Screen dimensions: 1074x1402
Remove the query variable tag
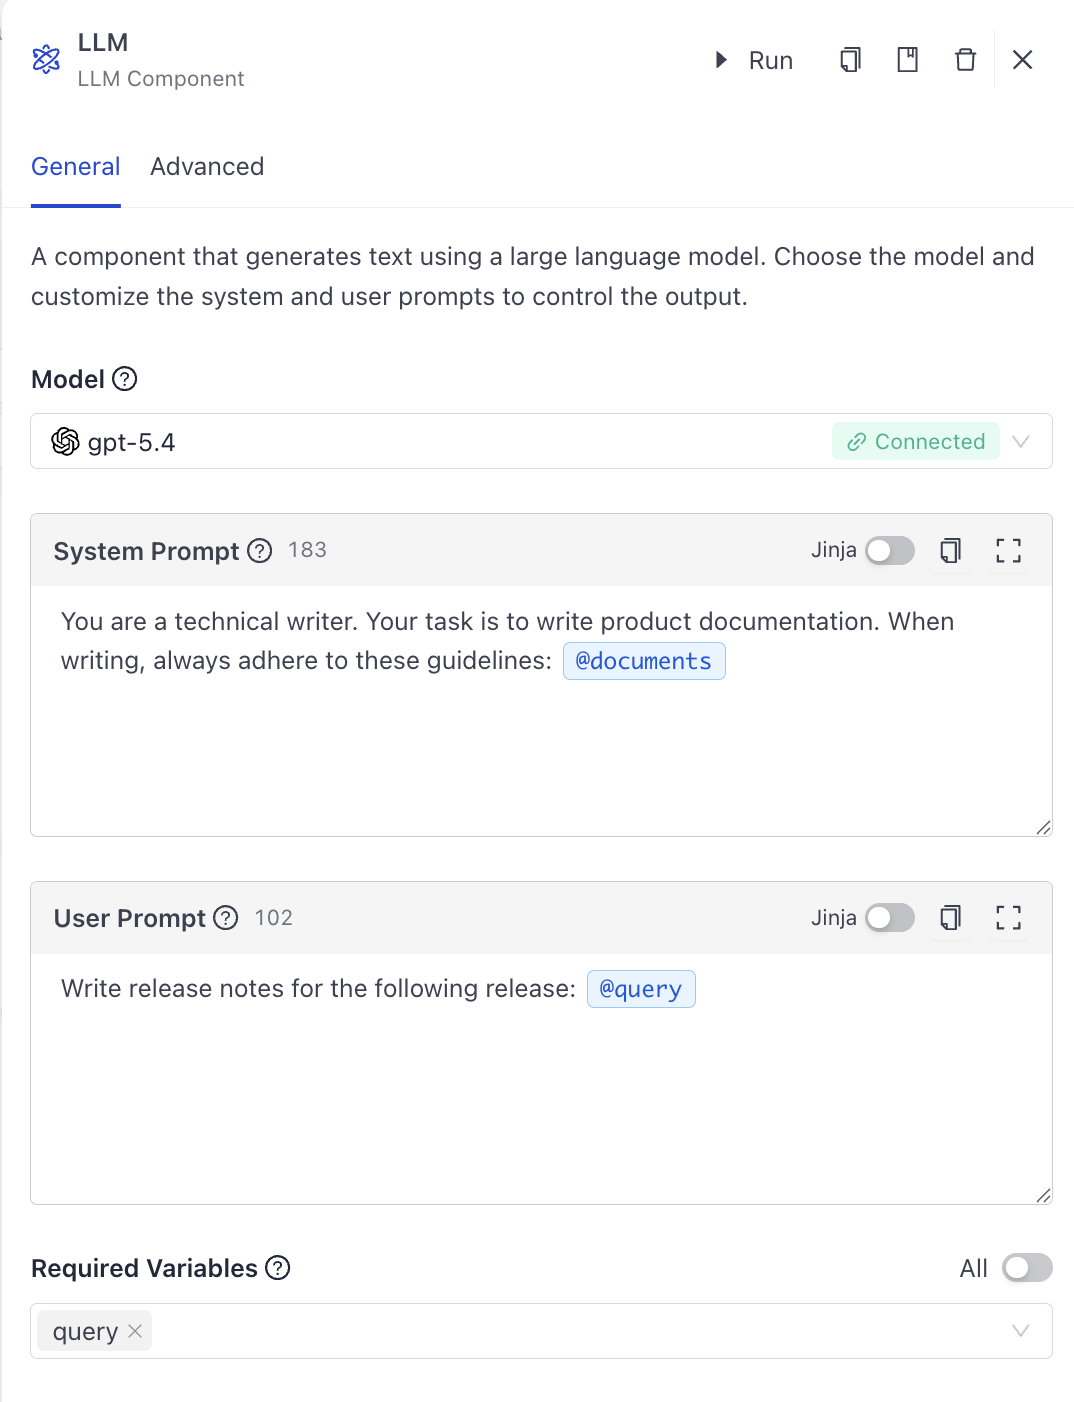(x=135, y=1331)
